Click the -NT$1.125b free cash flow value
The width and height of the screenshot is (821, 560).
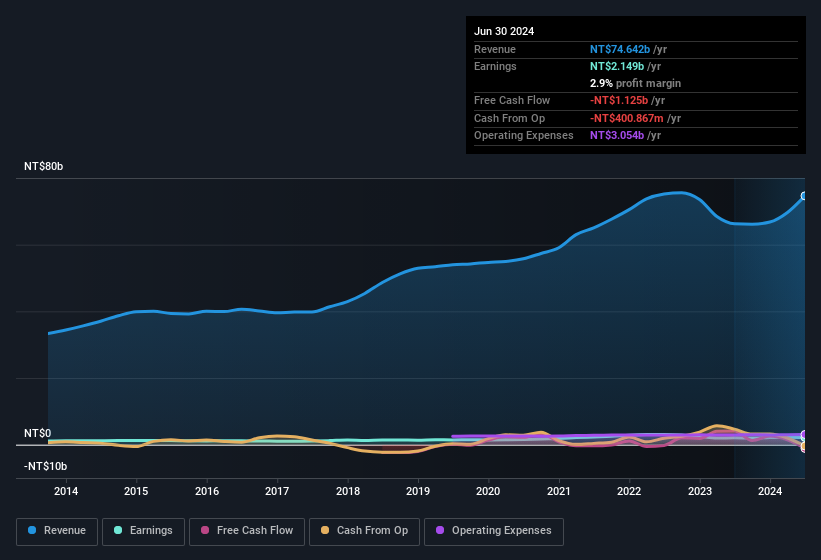[x=619, y=100]
